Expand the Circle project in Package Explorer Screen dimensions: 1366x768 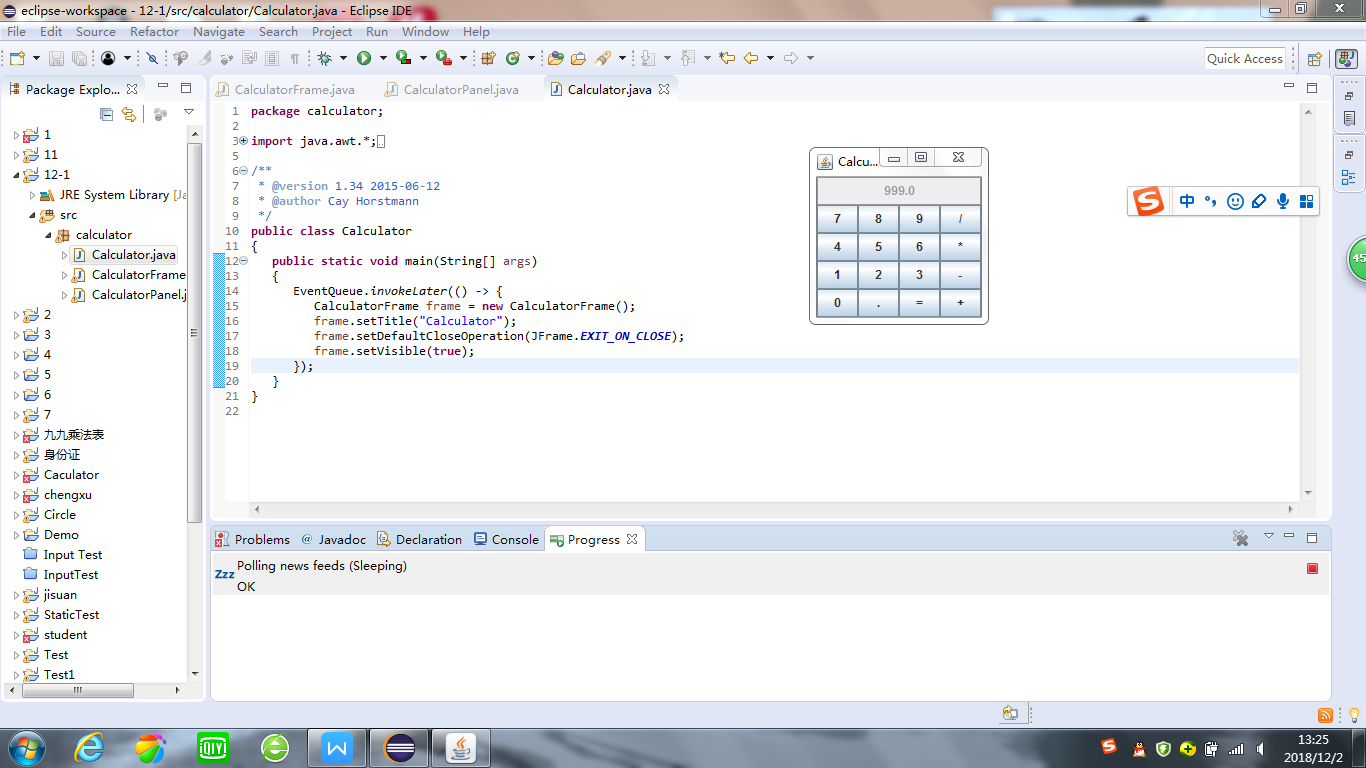[x=17, y=515]
